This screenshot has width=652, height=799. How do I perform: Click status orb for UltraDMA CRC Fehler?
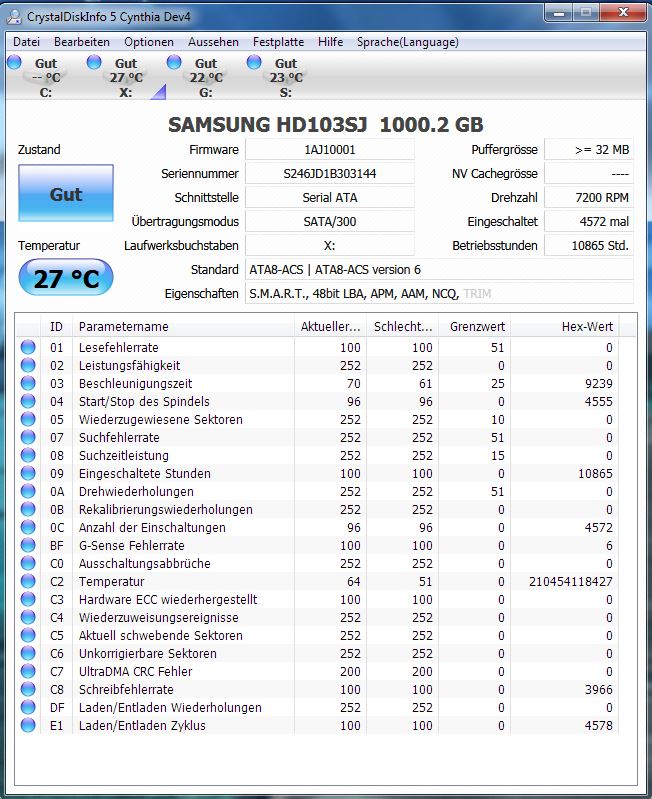tap(28, 671)
